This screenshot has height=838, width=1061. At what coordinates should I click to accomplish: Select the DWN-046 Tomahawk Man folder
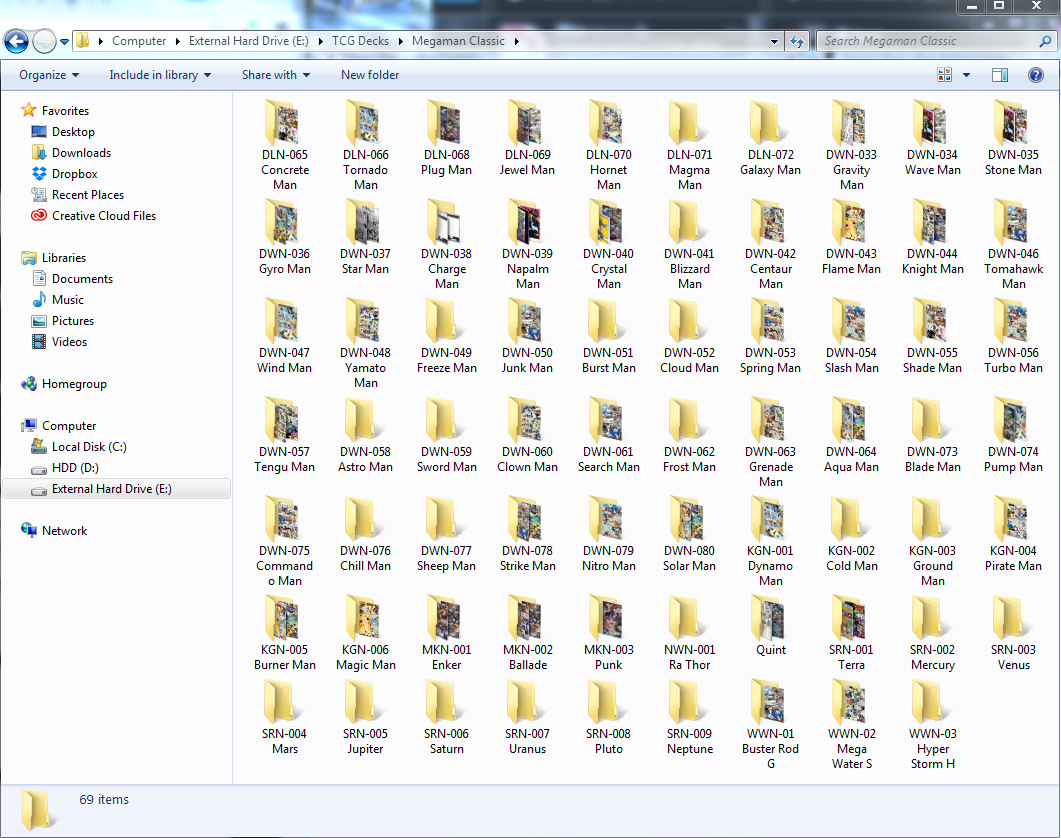1014,244
